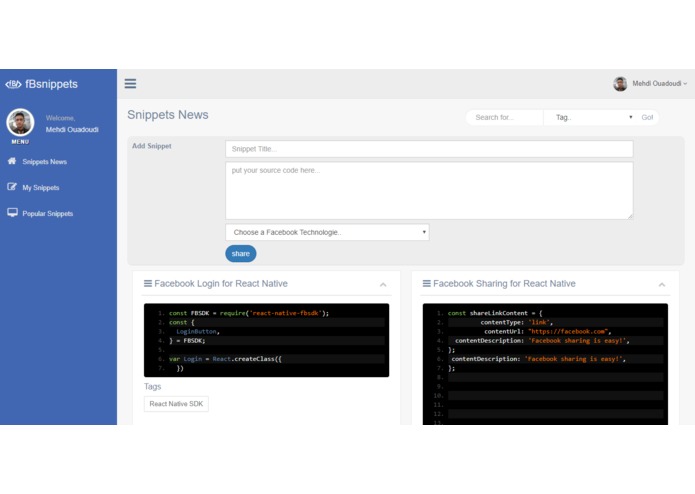
Task: Open the fBsnippets brand title link
Action: coord(51,84)
